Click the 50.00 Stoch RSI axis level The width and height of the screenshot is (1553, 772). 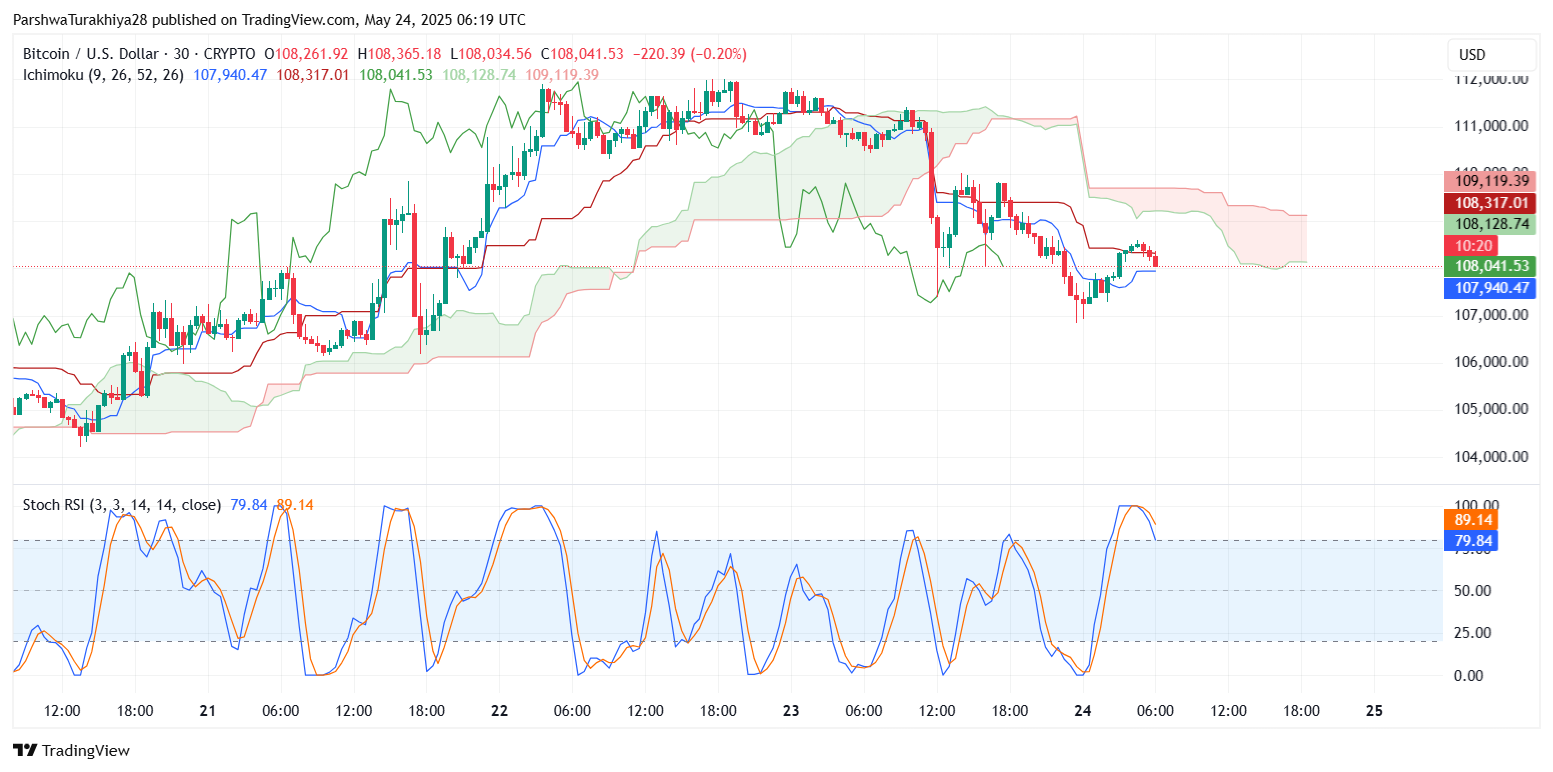pyautogui.click(x=1475, y=591)
